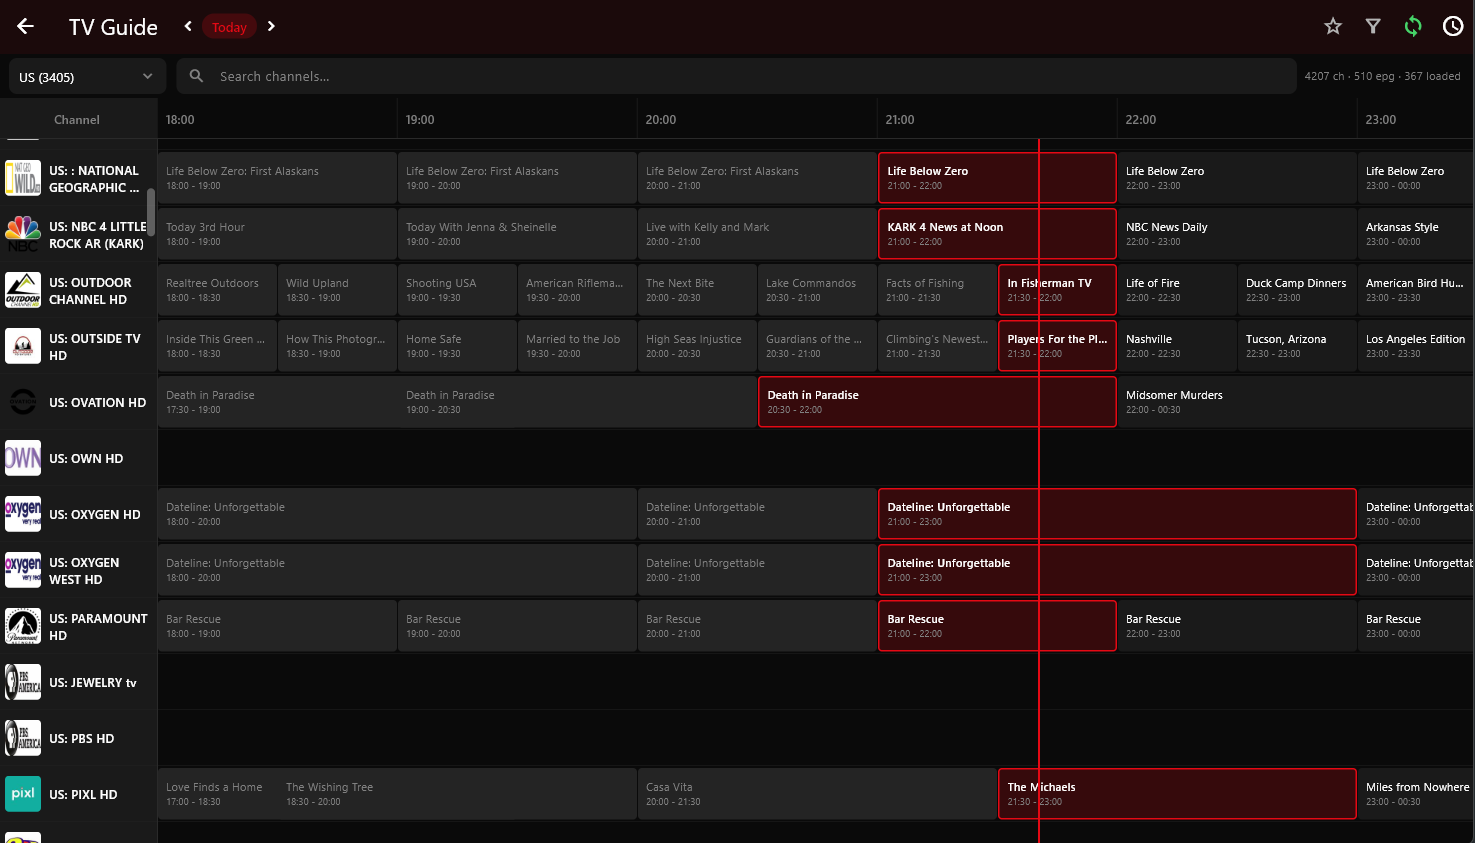Open the Death in Paradise program at 20:30
This screenshot has height=843, width=1475.
click(x=937, y=401)
